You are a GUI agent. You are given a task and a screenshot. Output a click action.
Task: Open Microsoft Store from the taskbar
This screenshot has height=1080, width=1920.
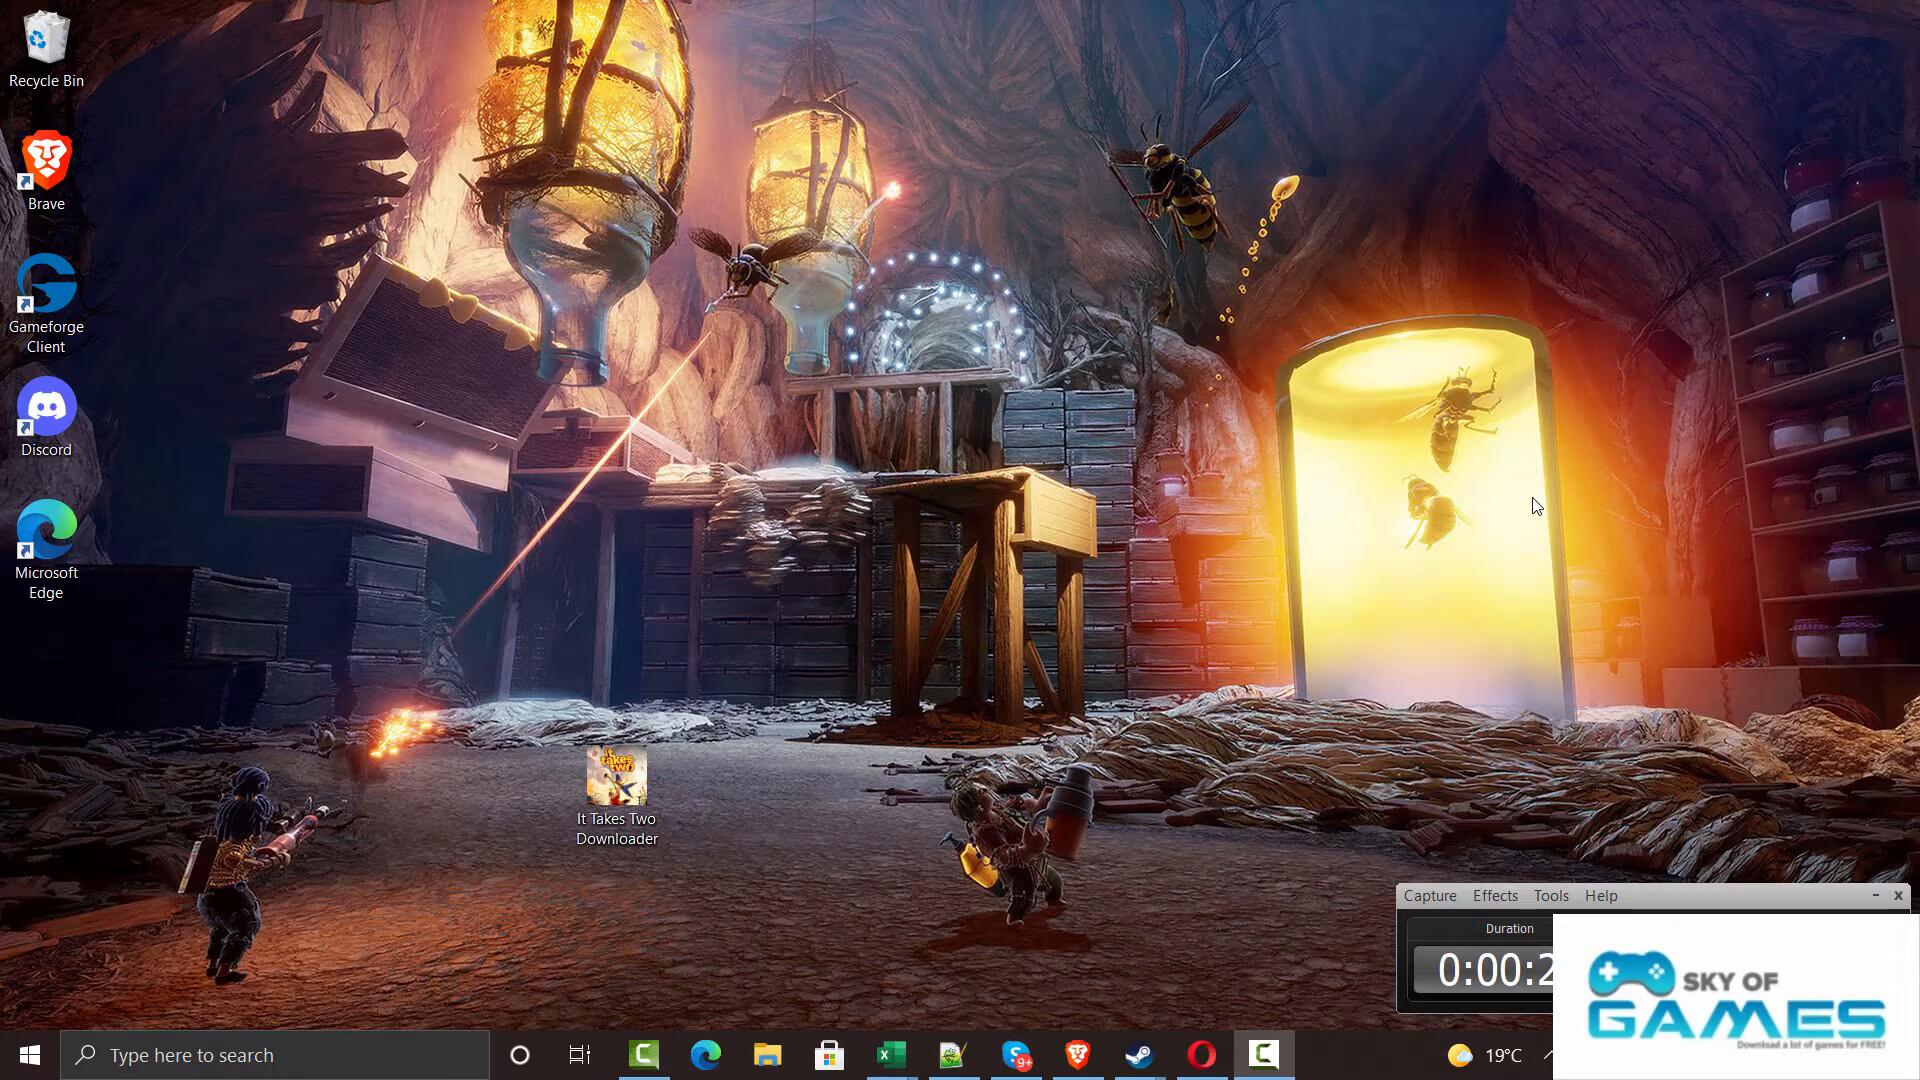coord(829,1055)
